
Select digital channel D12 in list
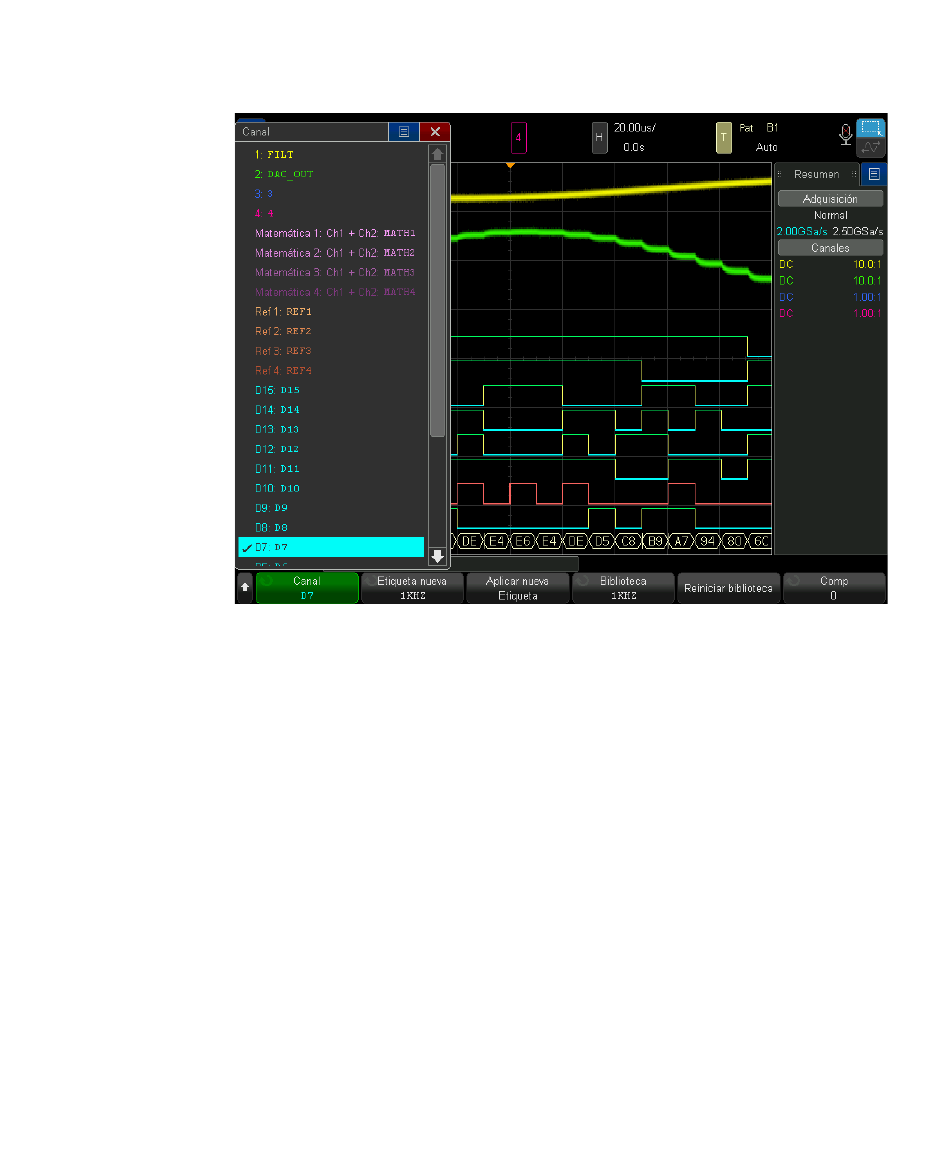point(331,450)
